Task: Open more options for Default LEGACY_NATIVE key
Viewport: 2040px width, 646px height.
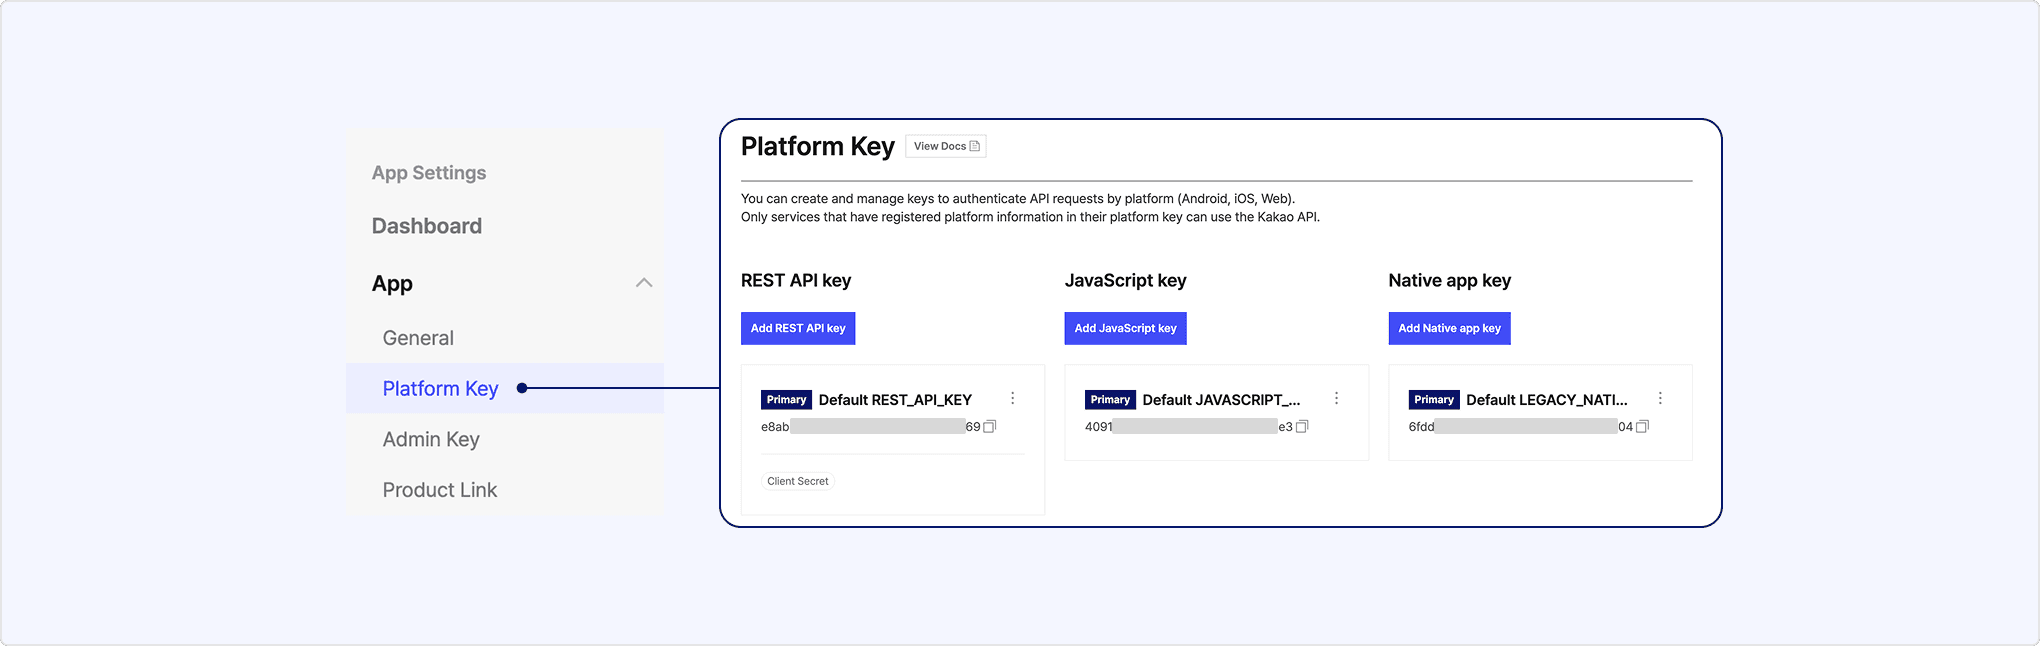Action: tap(1660, 398)
